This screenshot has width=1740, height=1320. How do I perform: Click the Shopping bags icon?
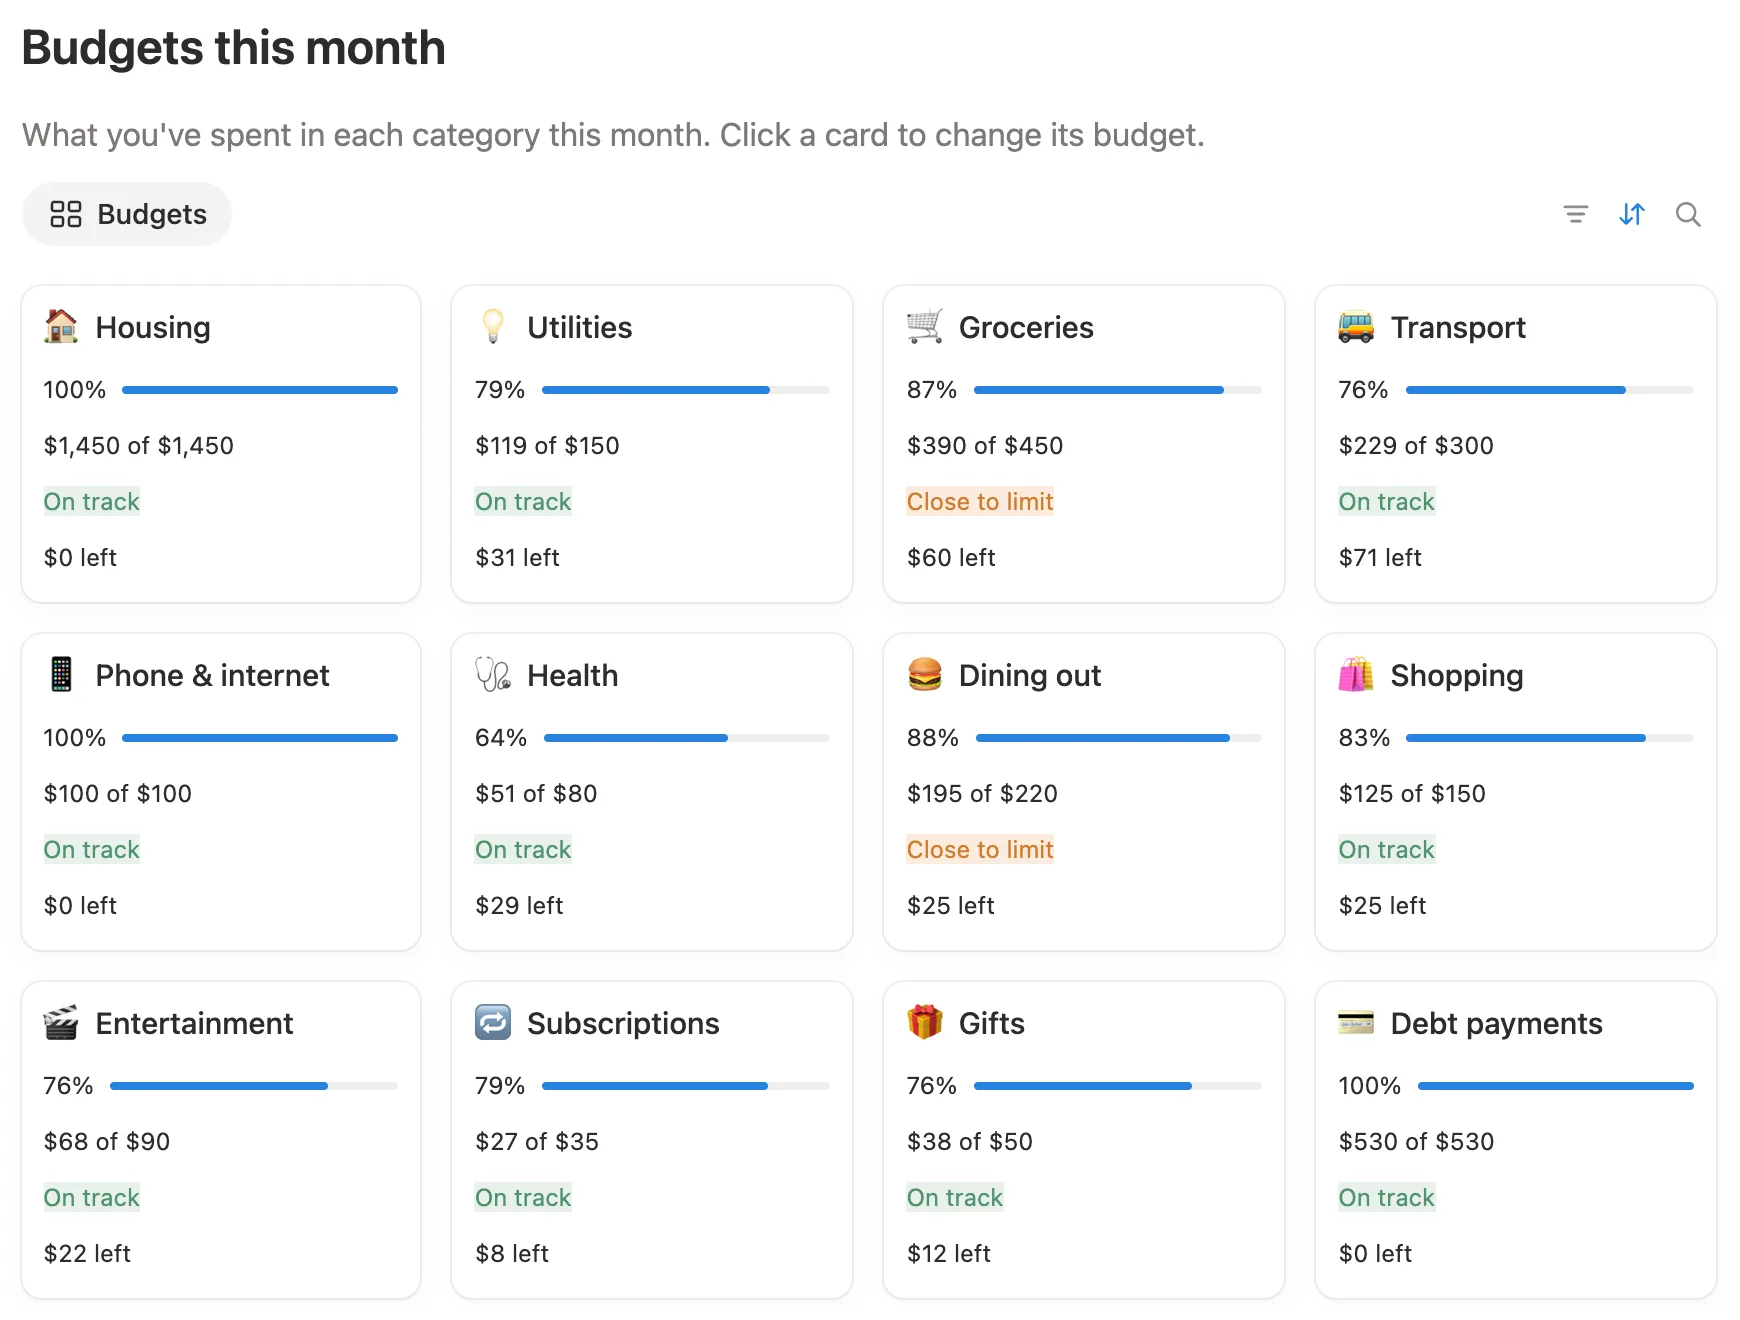point(1356,675)
